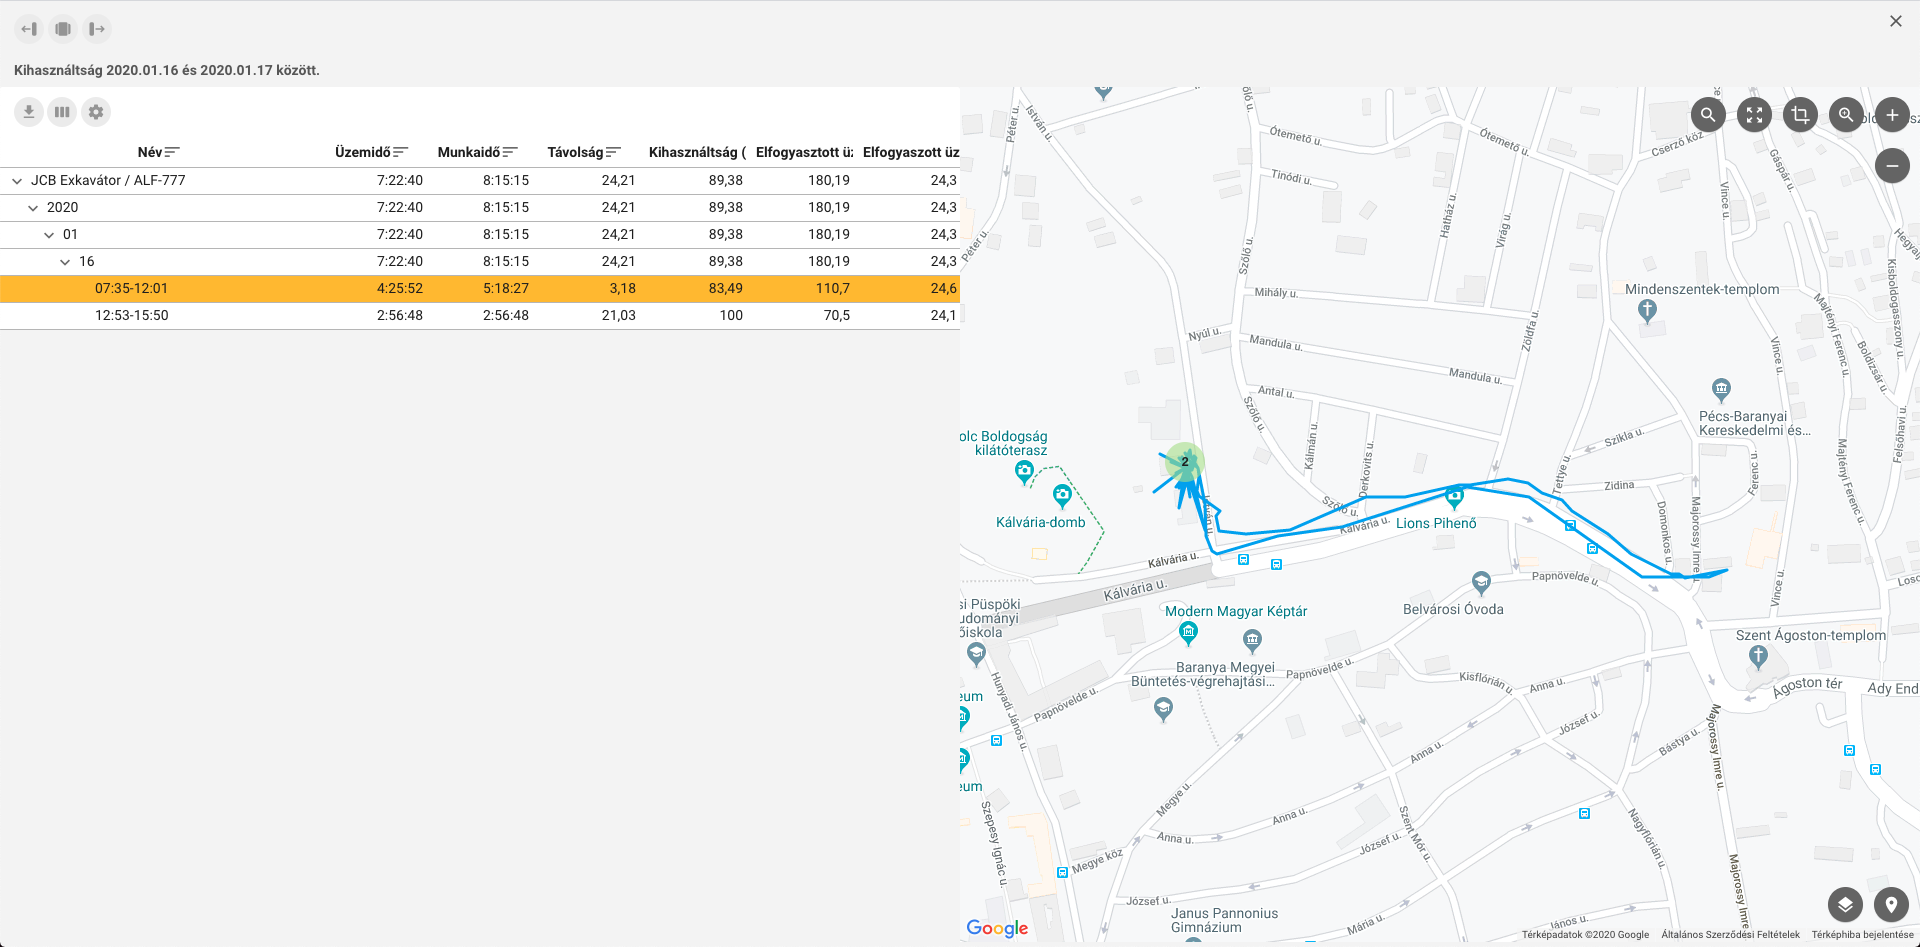The height and width of the screenshot is (947, 1920).
Task: Select the crop area map tool
Action: (x=1800, y=115)
